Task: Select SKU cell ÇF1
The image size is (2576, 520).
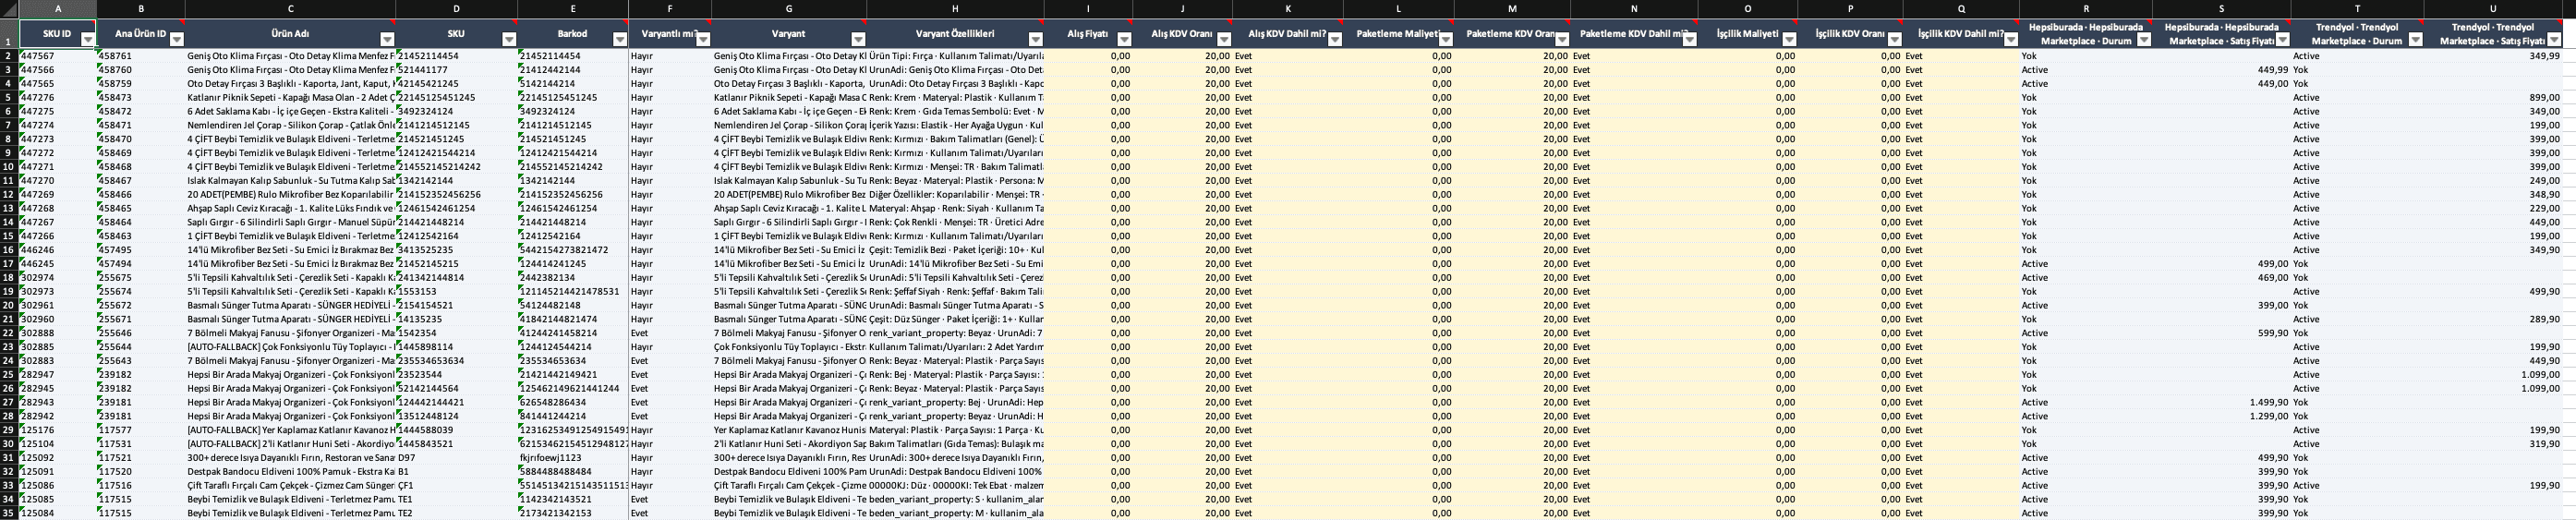Action: tap(456, 486)
